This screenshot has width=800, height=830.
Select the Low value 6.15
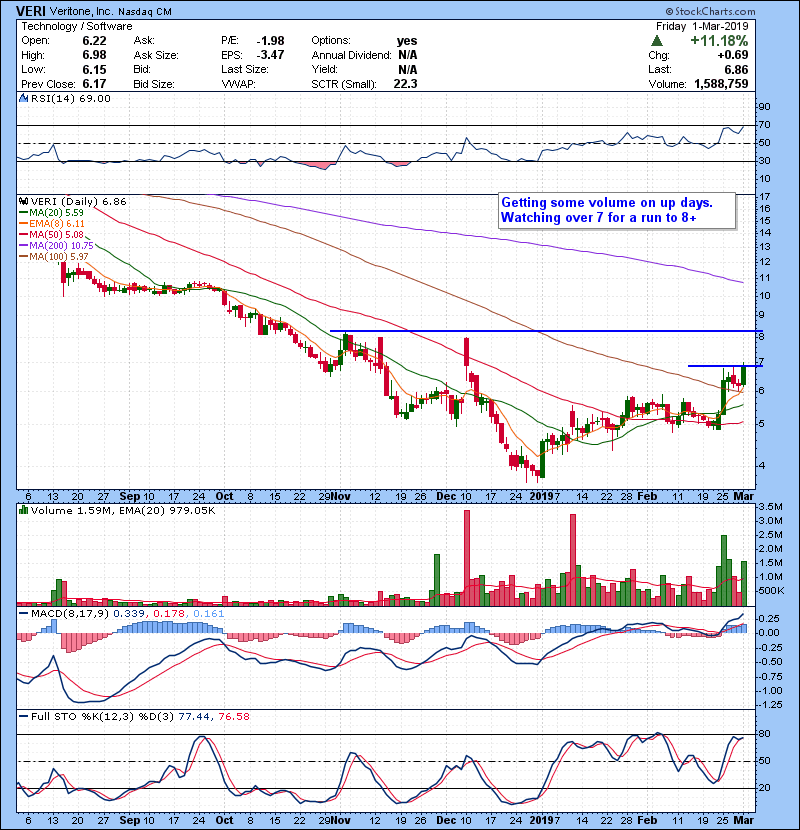coord(94,69)
